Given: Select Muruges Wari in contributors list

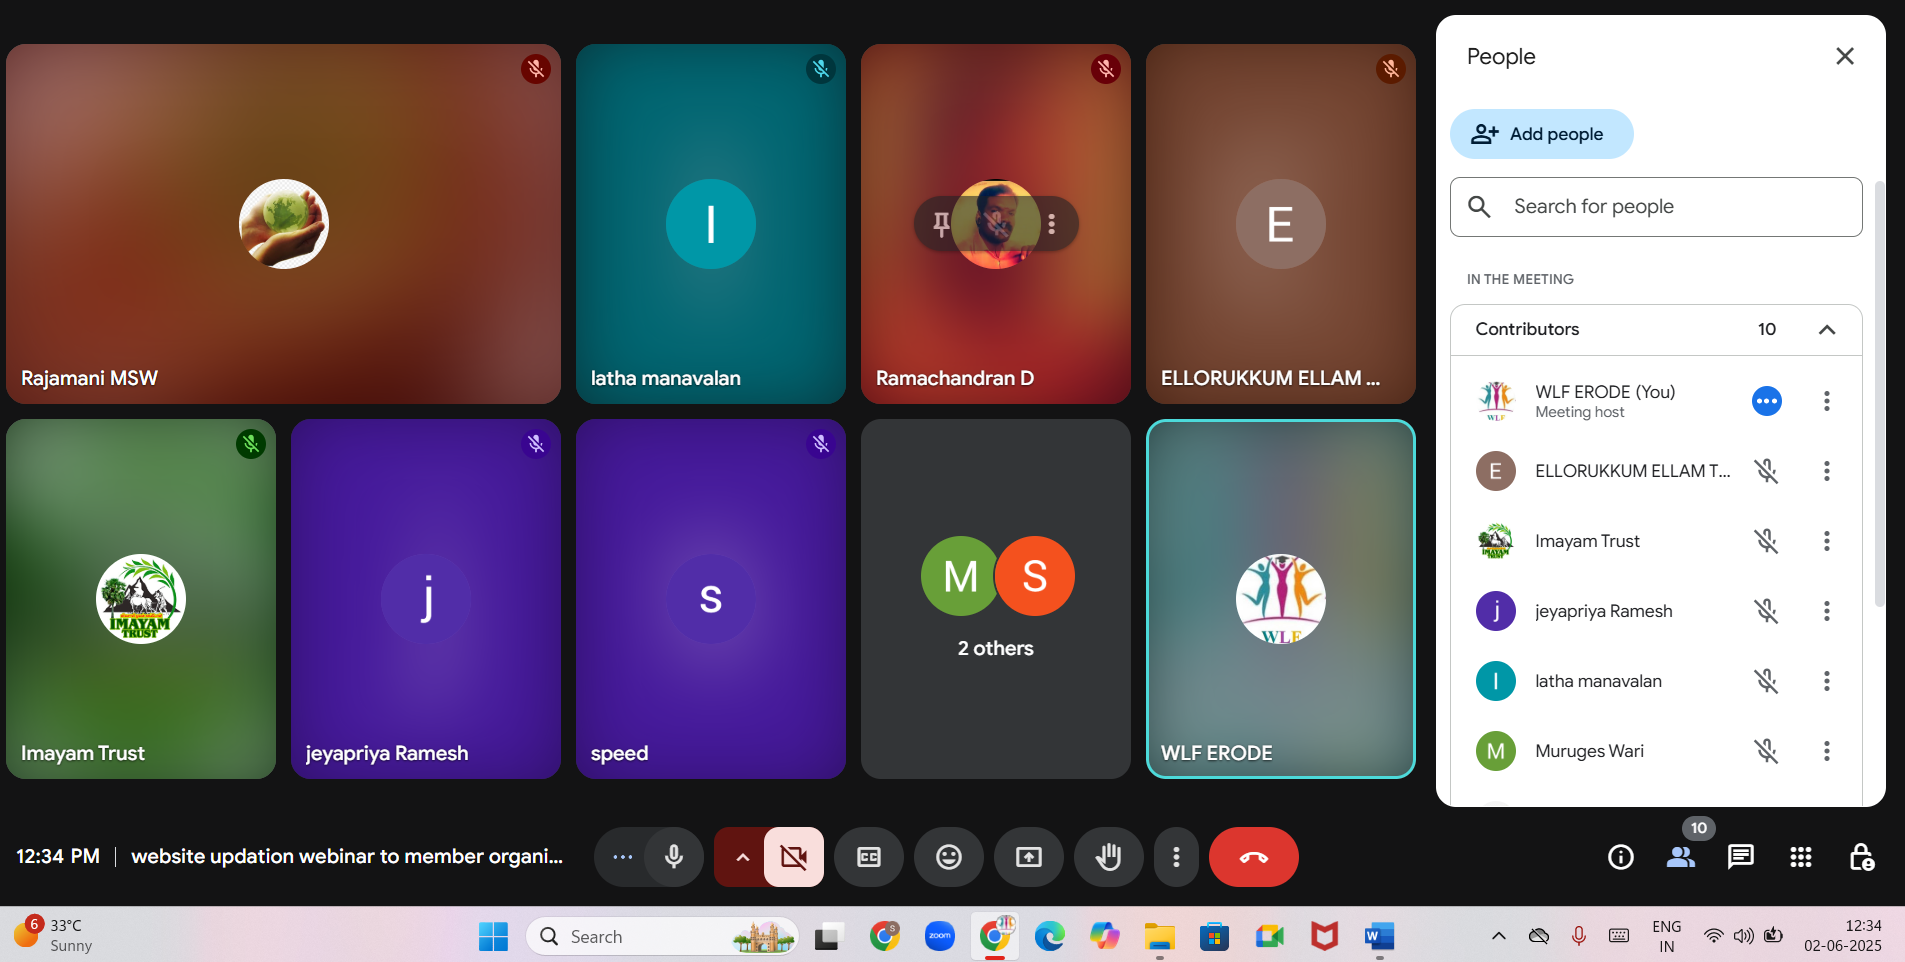Looking at the screenshot, I should click(1656, 751).
